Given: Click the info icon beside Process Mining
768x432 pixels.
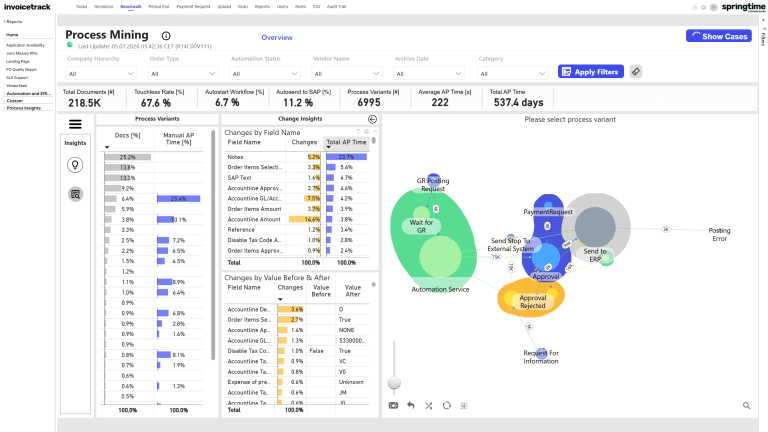Looking at the screenshot, I should (166, 36).
